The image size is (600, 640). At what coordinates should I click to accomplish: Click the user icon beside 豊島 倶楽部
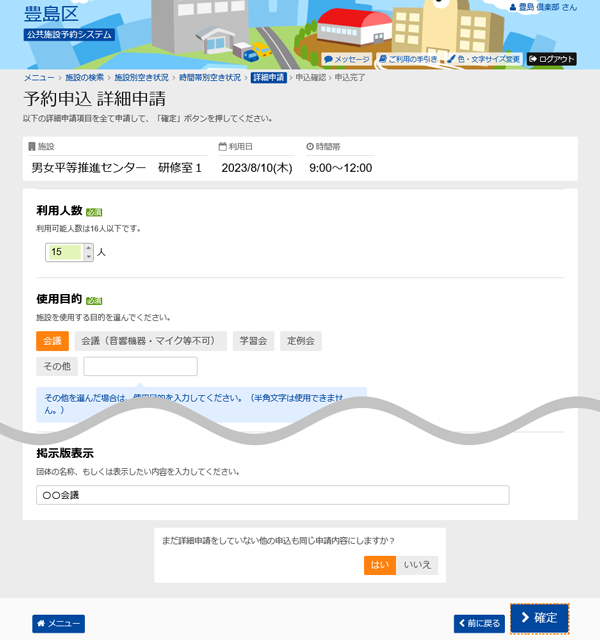pos(513,7)
